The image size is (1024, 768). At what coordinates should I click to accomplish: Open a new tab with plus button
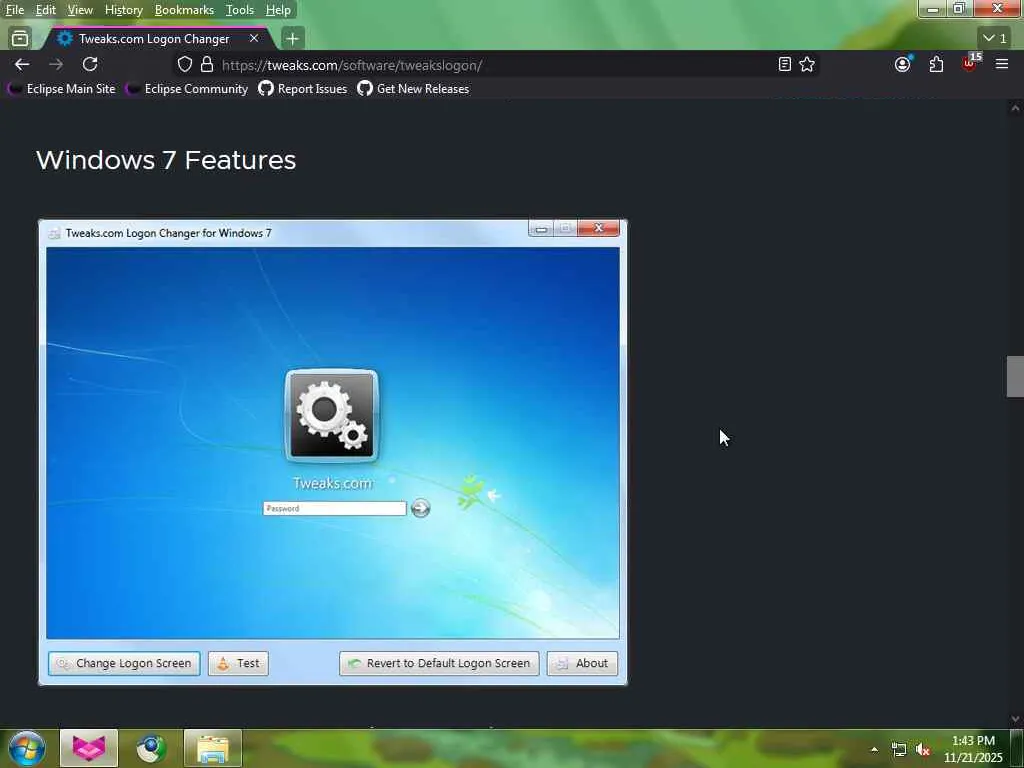coord(293,39)
